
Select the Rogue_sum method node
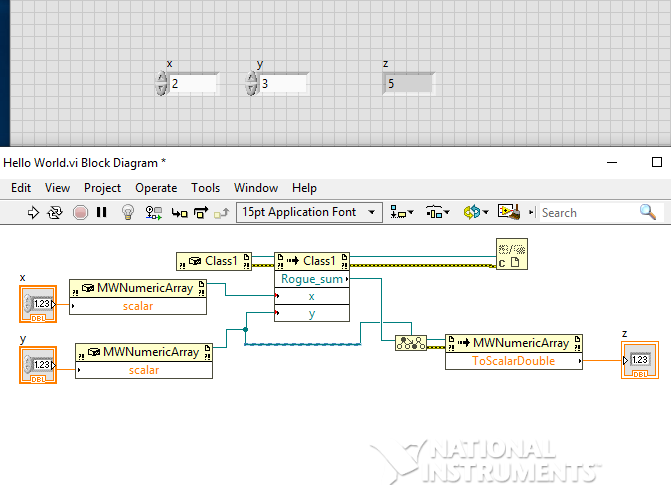click(311, 279)
